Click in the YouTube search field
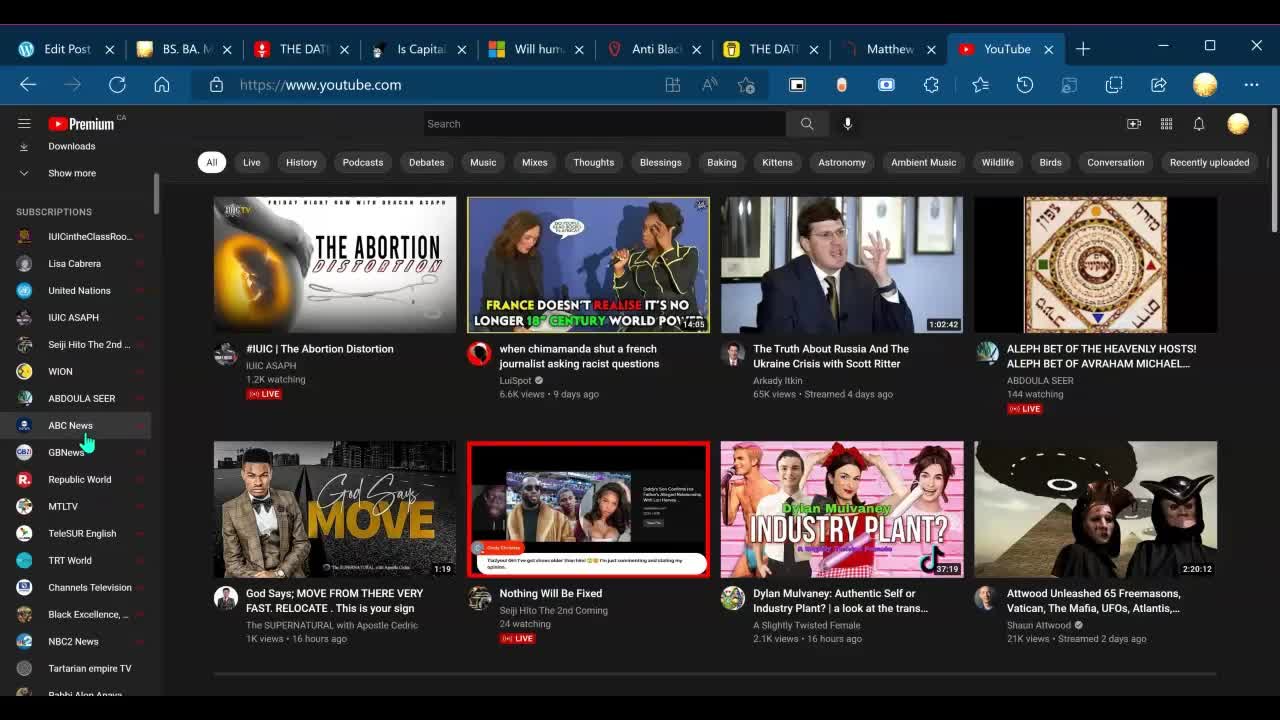This screenshot has width=1280, height=720. [604, 124]
